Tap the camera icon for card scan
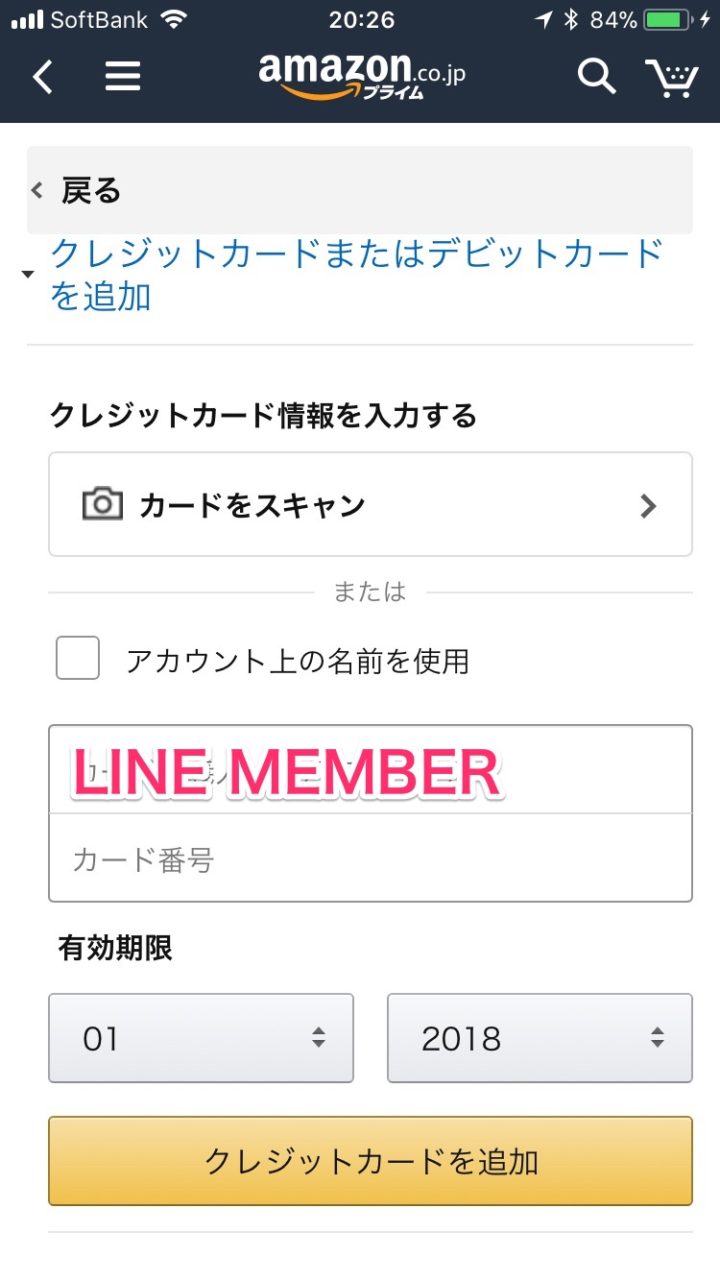720x1281 pixels. [102, 504]
